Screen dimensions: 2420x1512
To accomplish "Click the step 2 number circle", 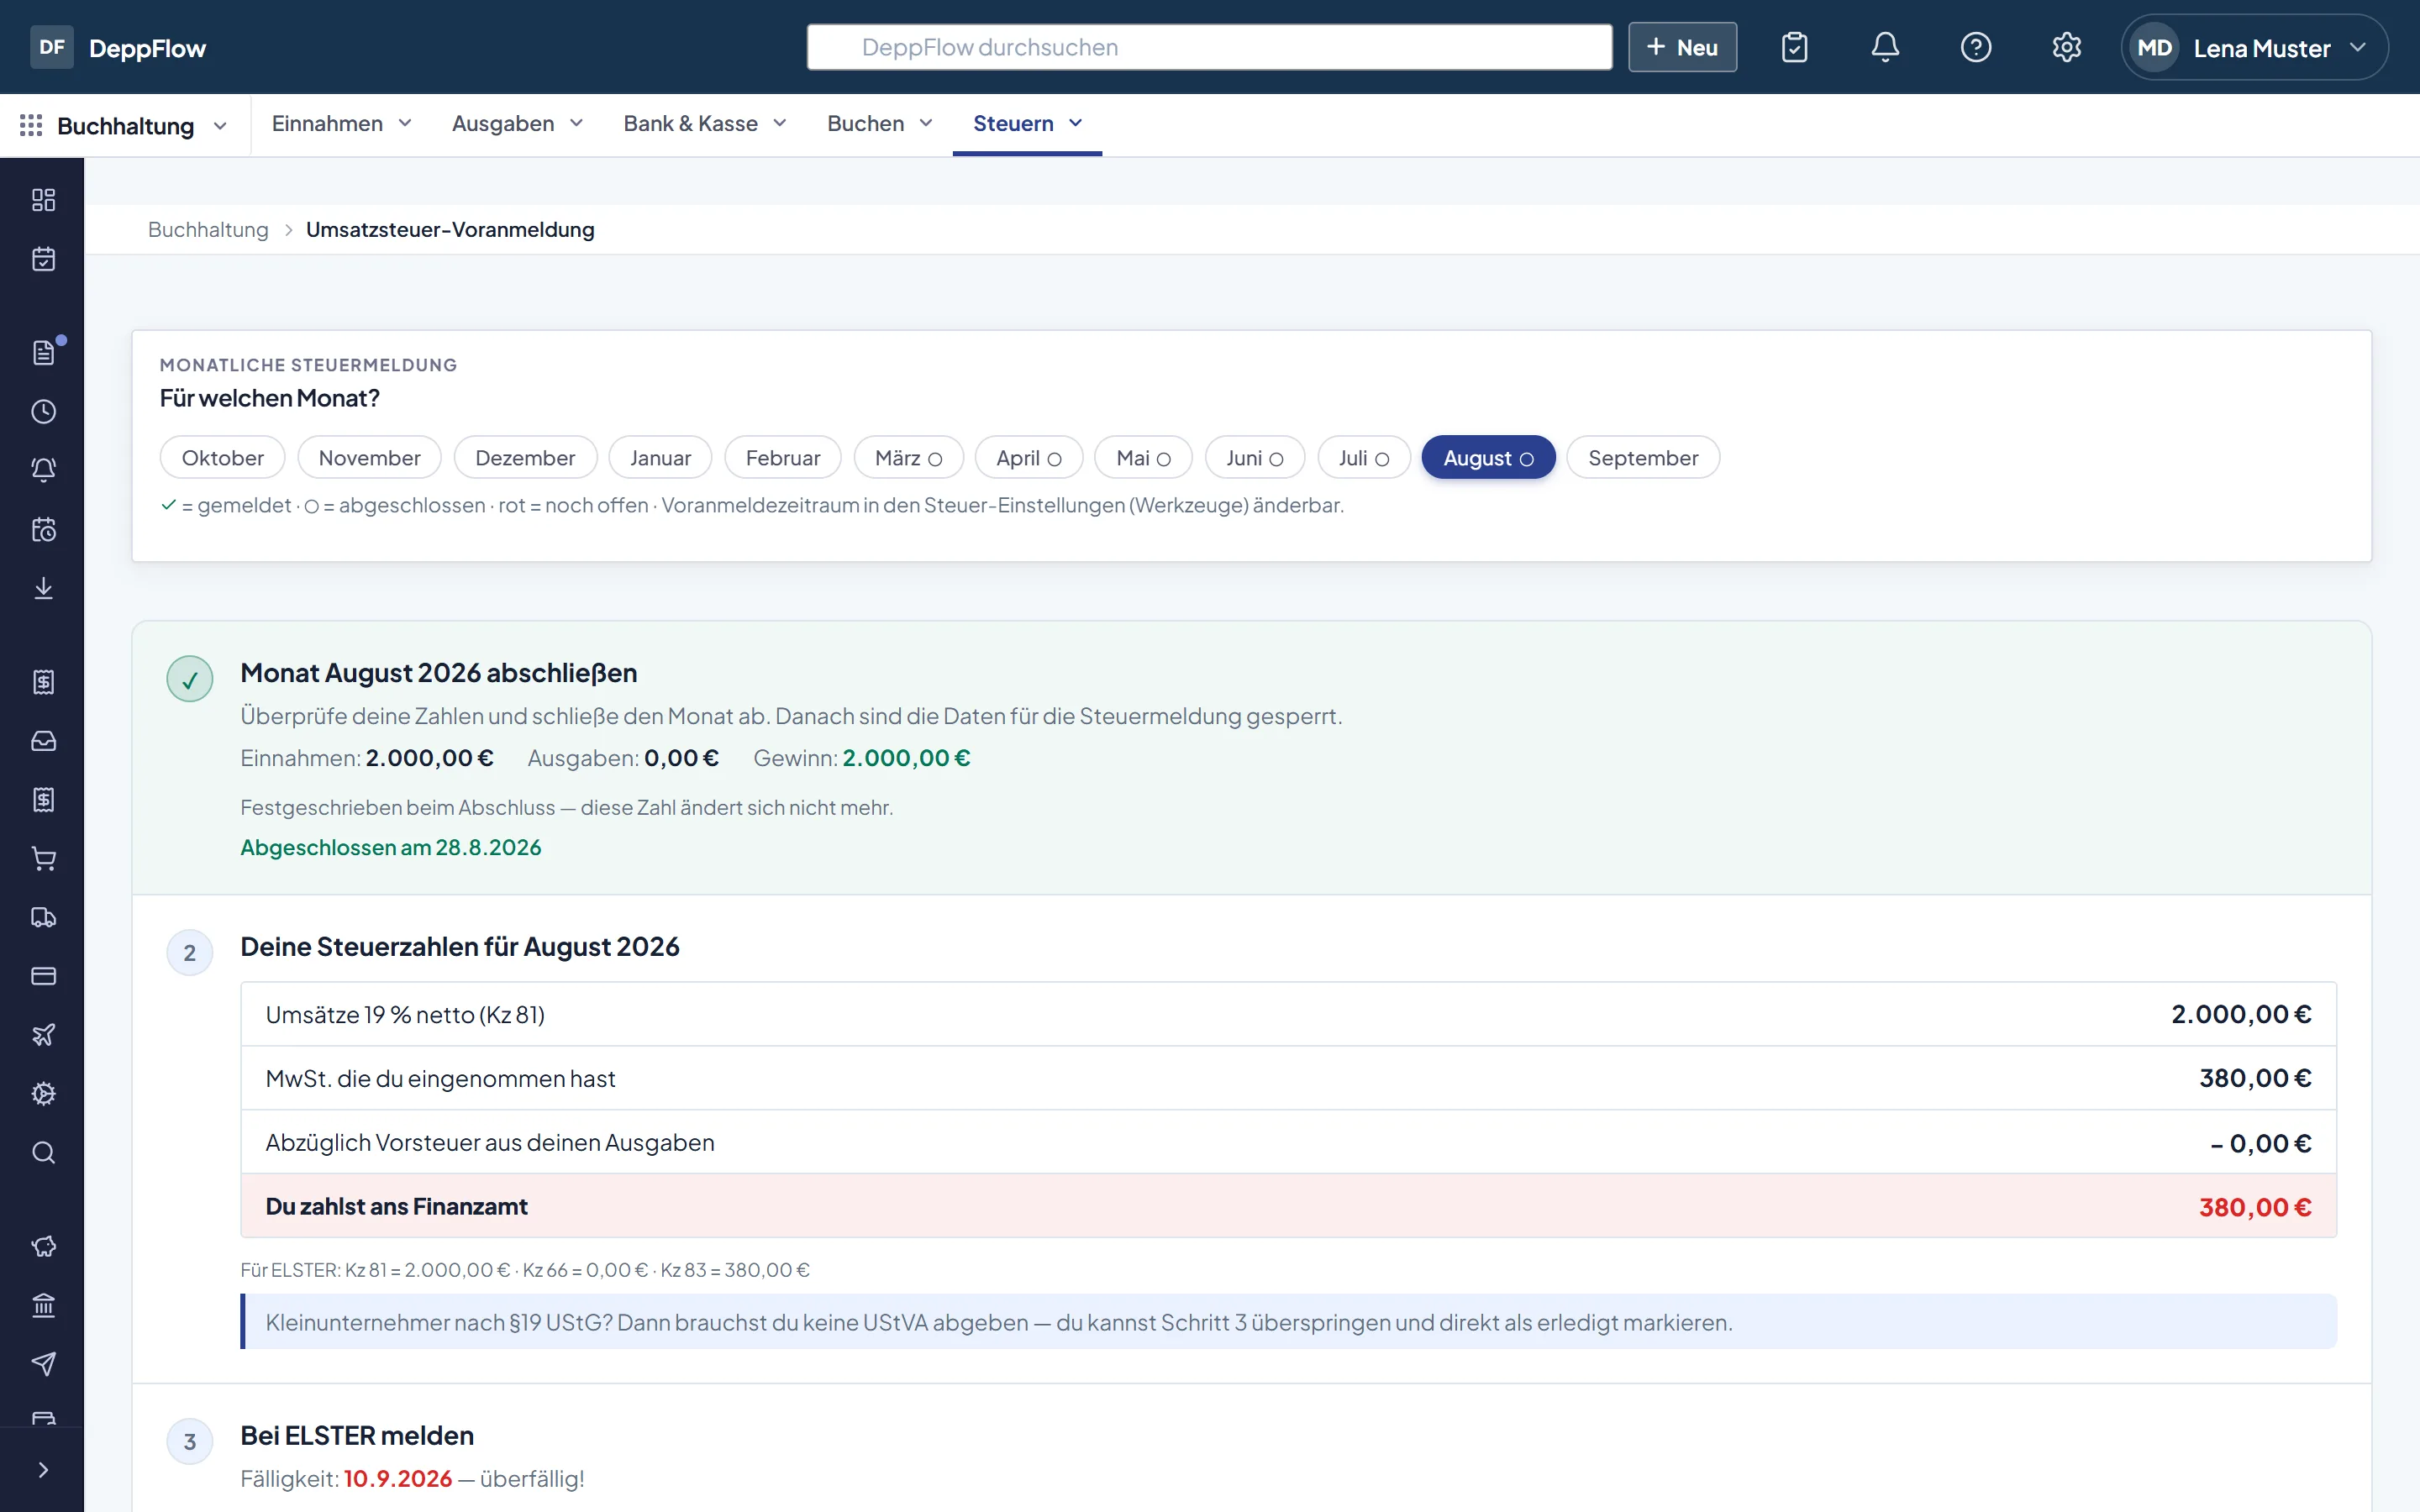I will (x=189, y=952).
